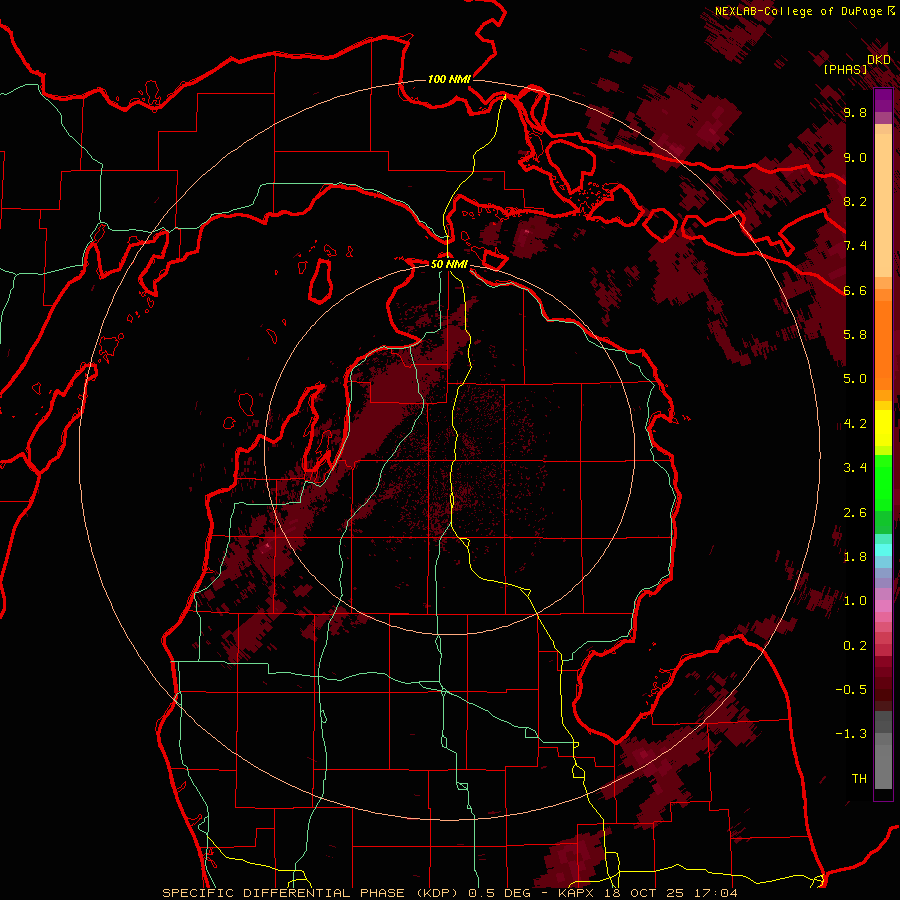Pick the bright green segment of the color bar

883,485
